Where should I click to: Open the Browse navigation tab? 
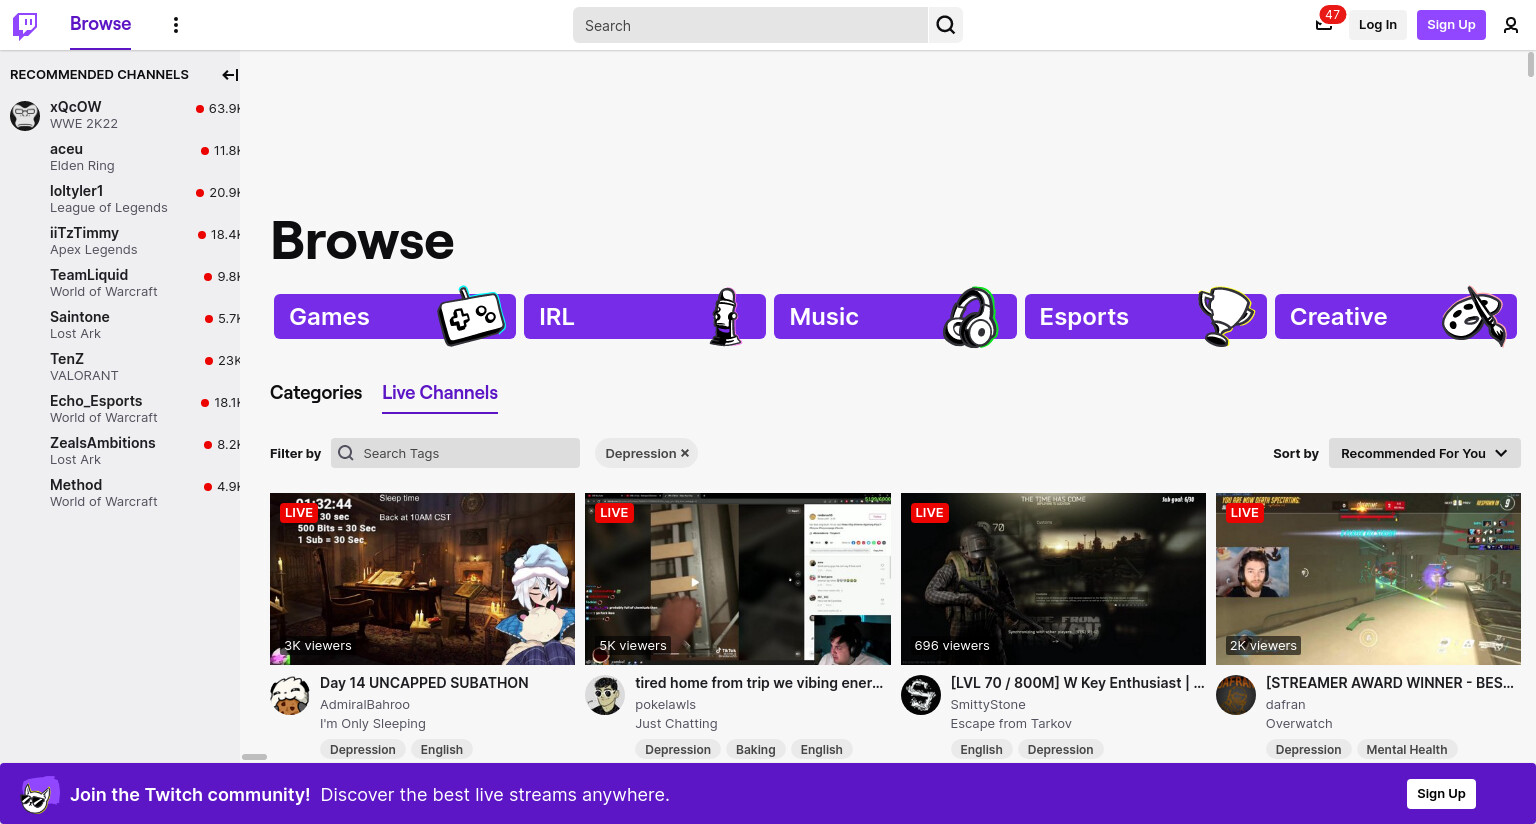click(x=100, y=24)
